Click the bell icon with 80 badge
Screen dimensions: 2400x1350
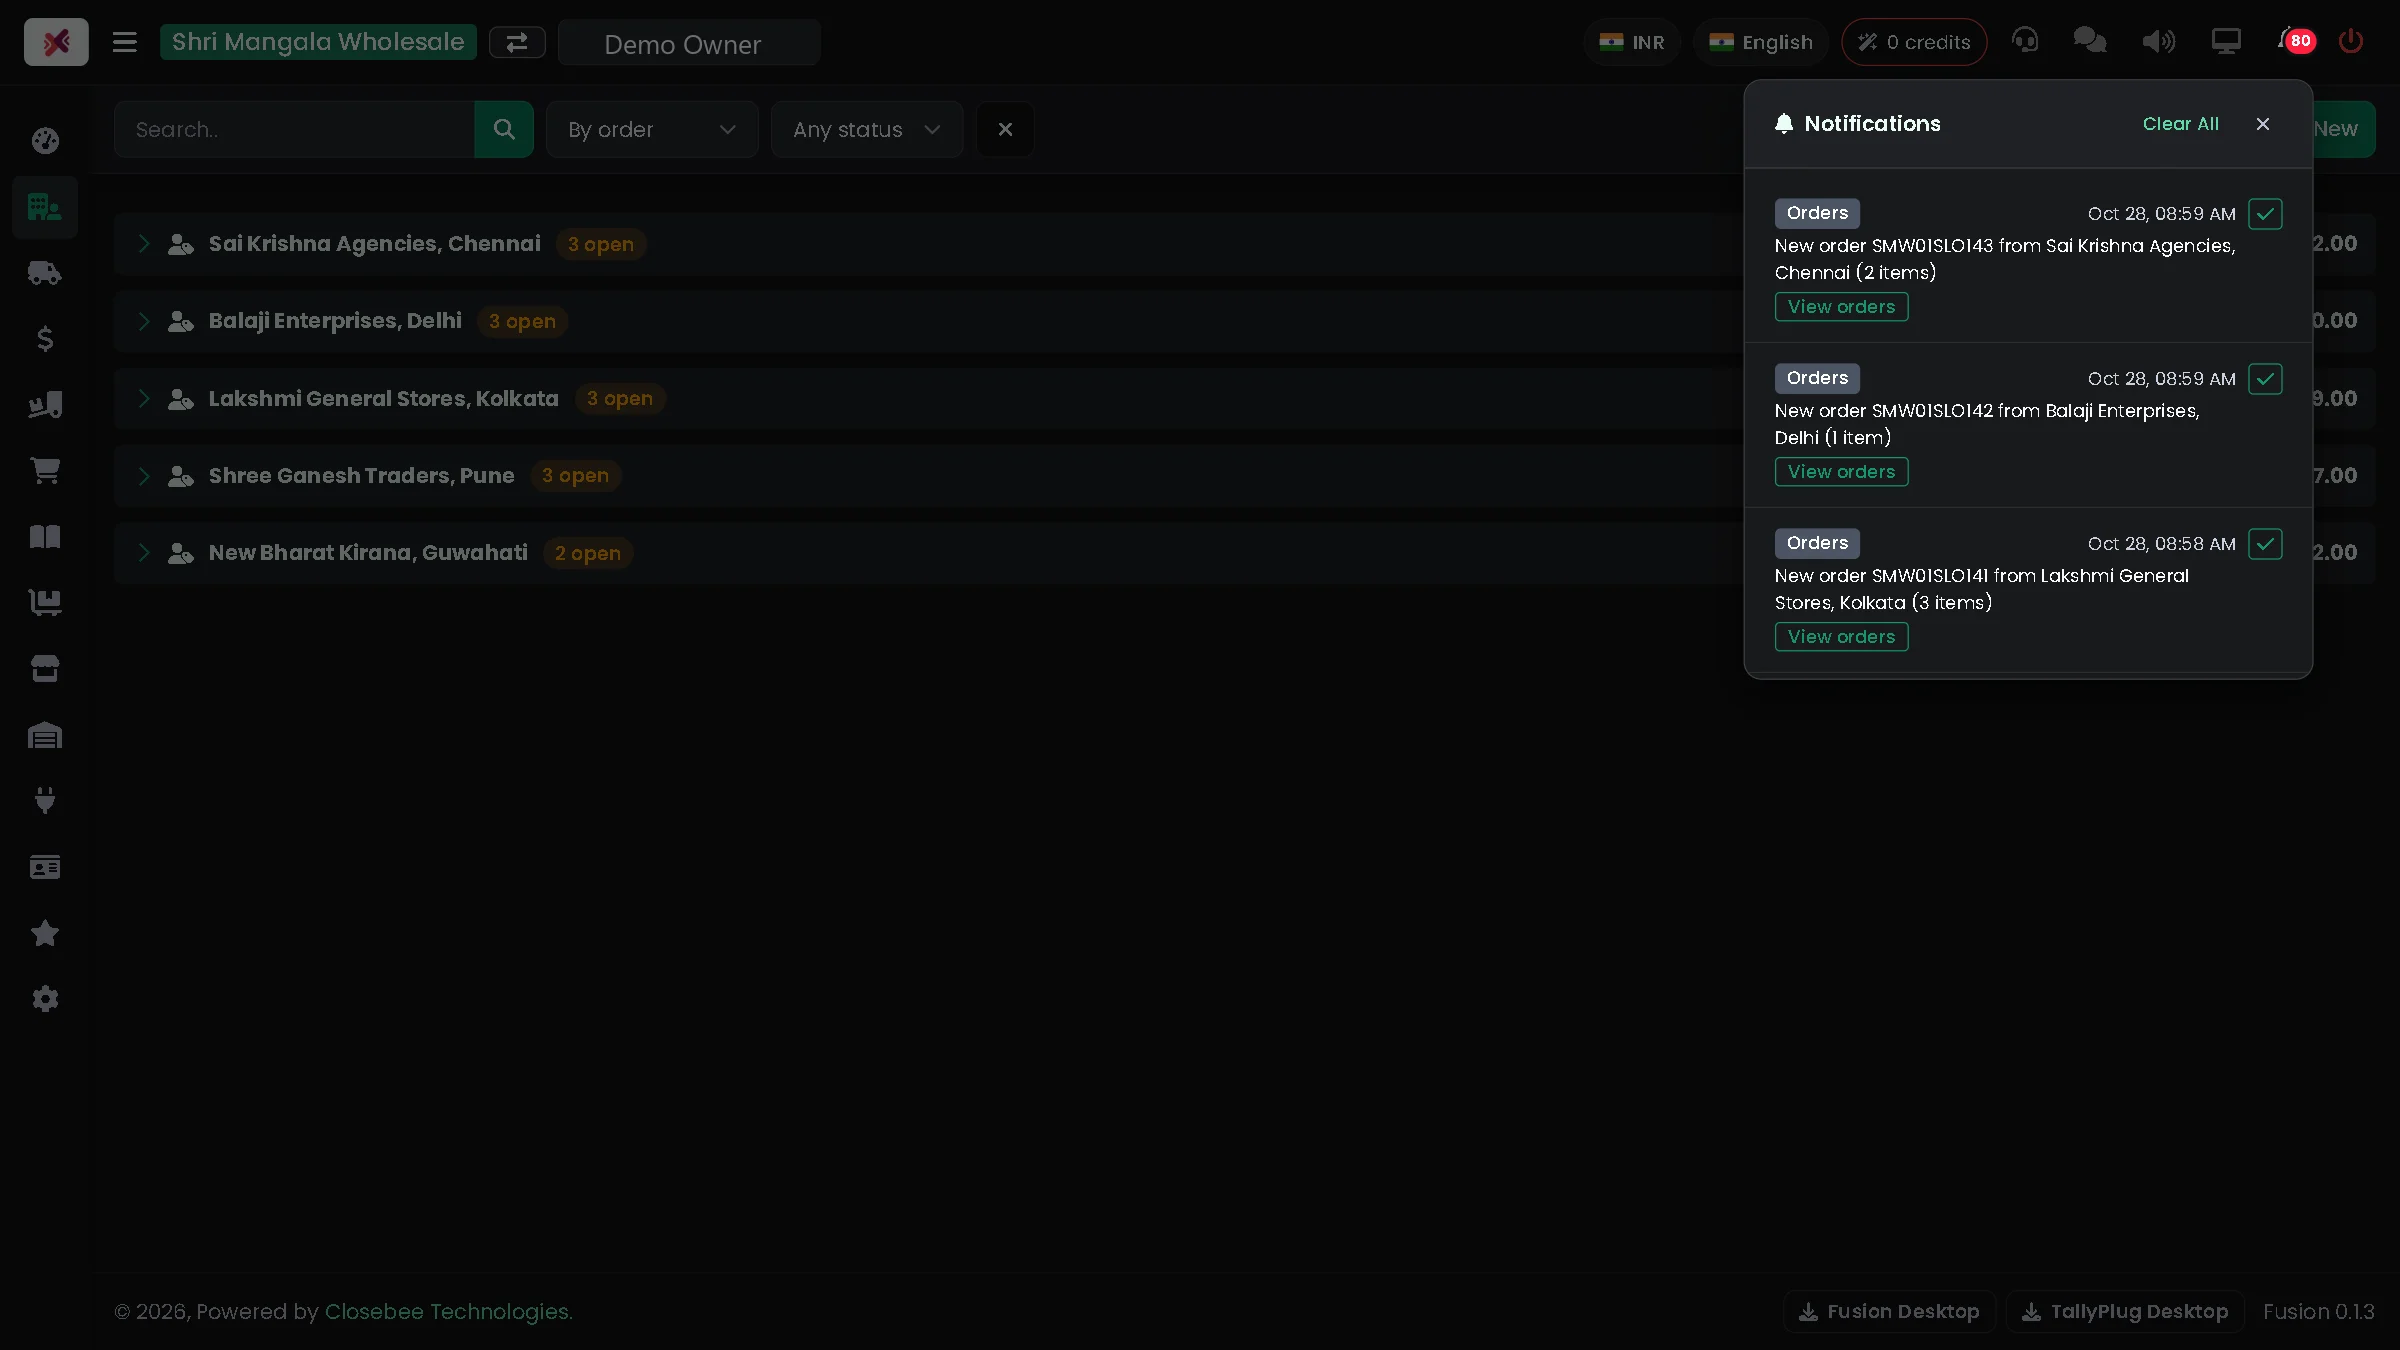(x=2296, y=41)
